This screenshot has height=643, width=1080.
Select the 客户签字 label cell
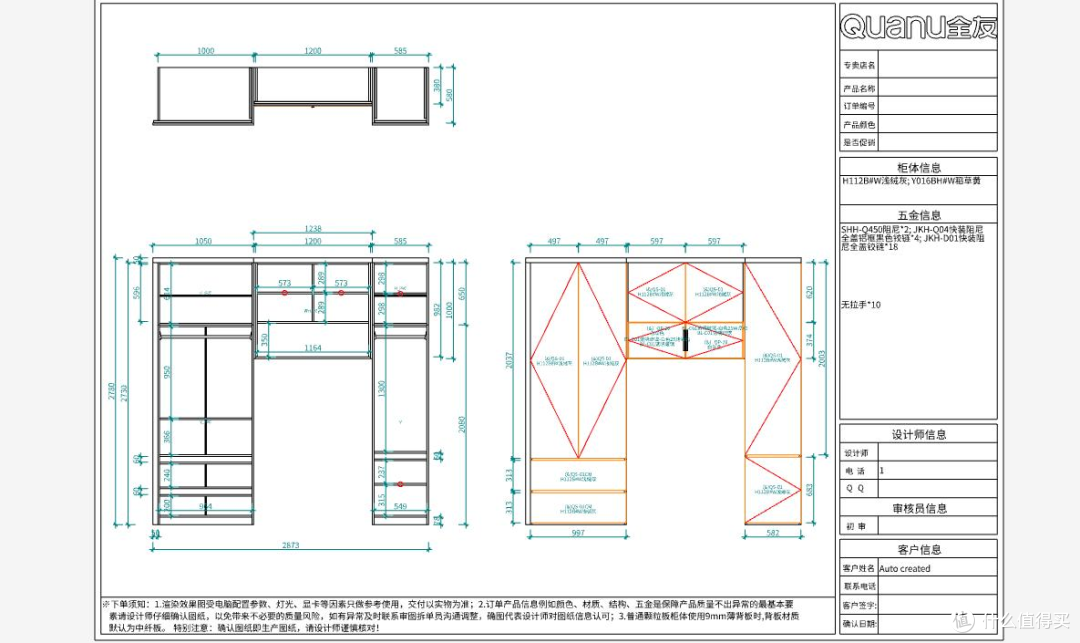(858, 605)
